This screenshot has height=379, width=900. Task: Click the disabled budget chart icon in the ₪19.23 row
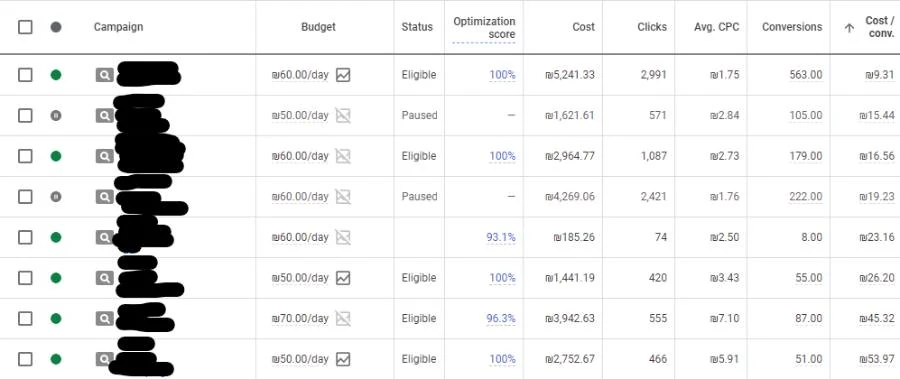(x=343, y=197)
